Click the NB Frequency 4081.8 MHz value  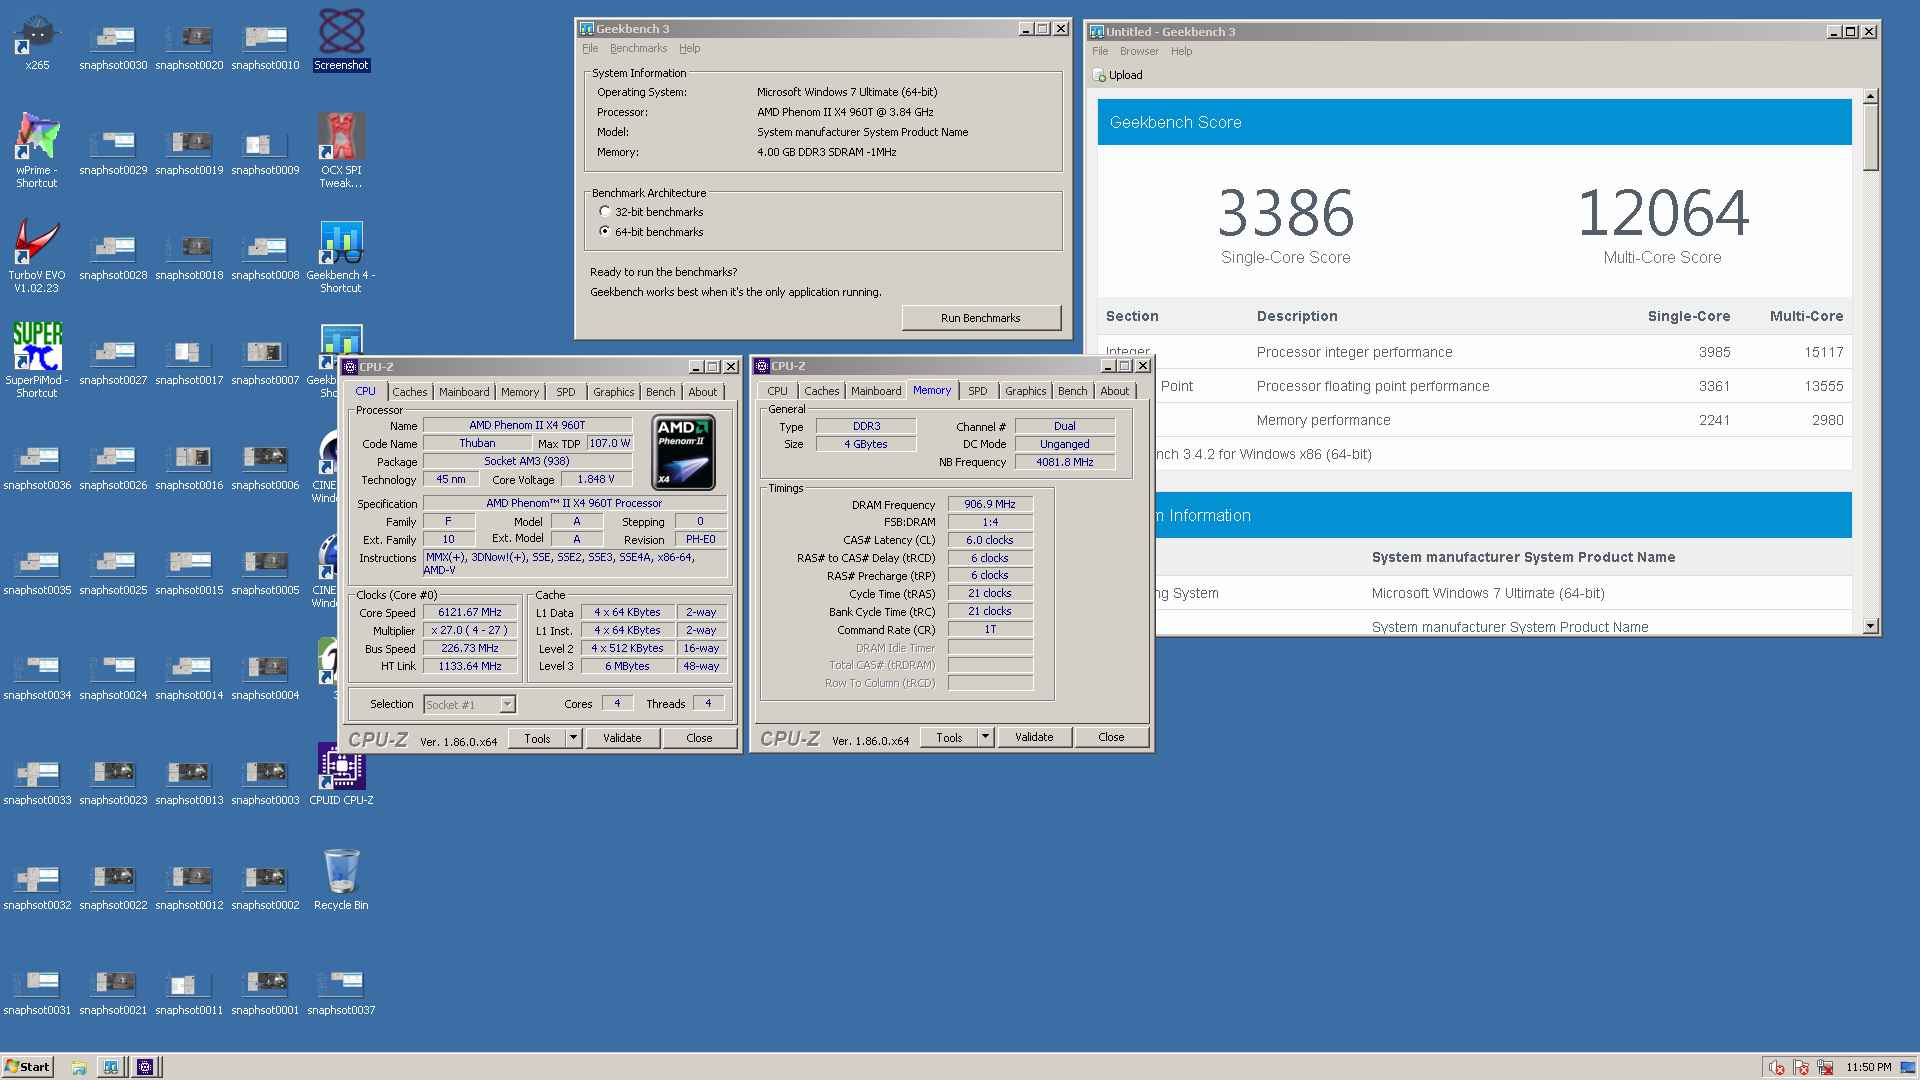1064,462
